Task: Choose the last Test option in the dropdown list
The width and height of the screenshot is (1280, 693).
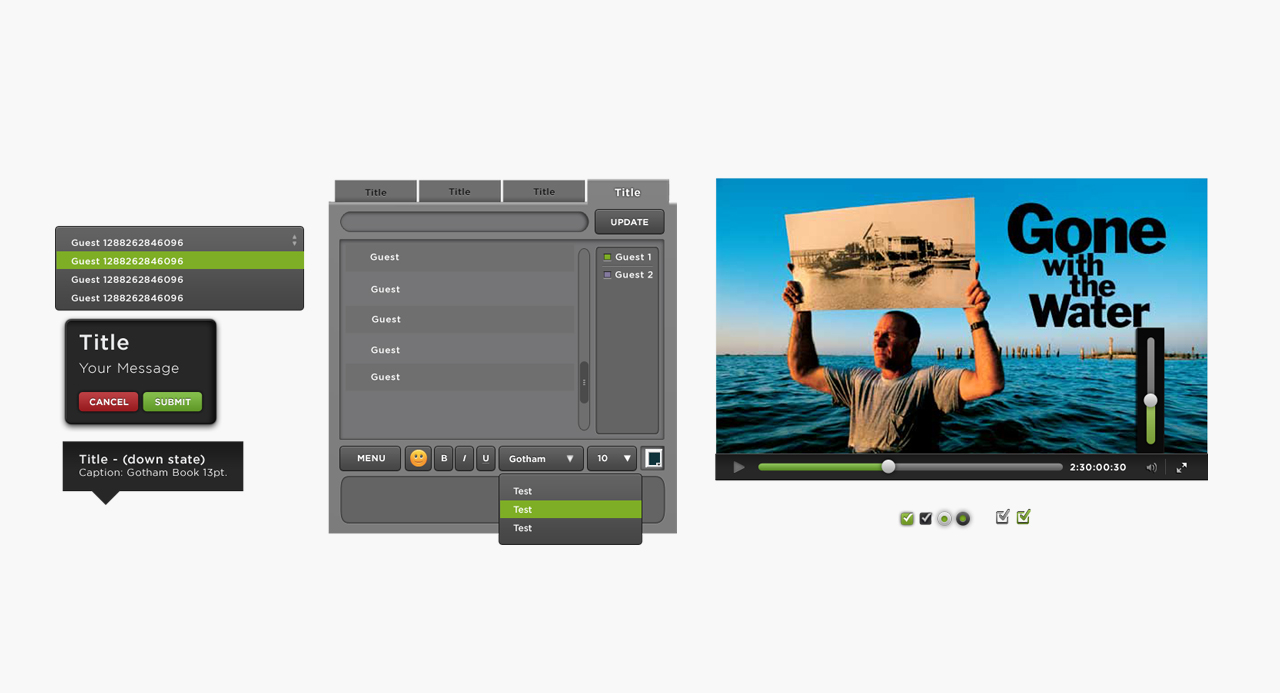Action: (570, 528)
